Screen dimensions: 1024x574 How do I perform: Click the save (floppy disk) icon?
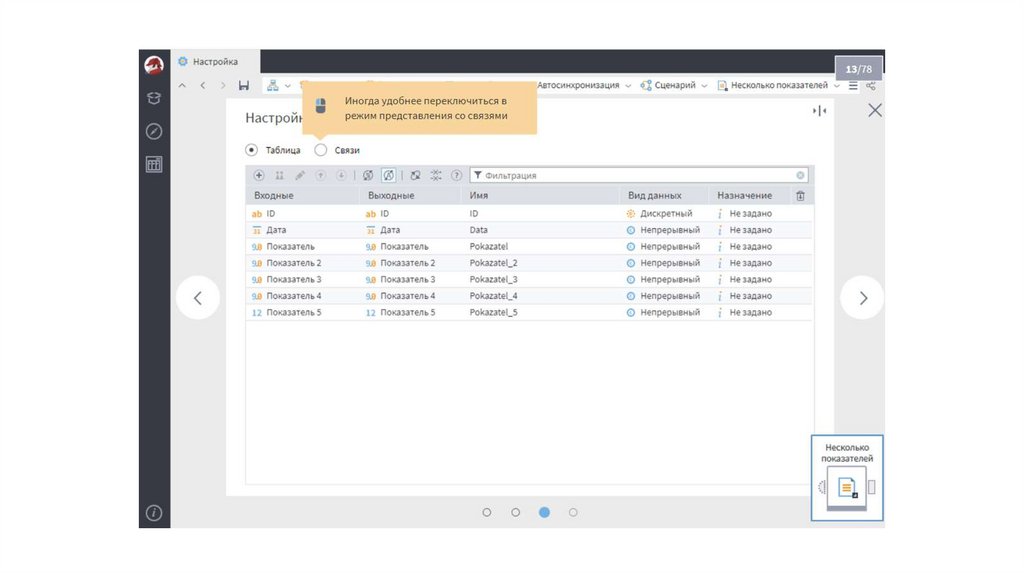pyautogui.click(x=244, y=86)
